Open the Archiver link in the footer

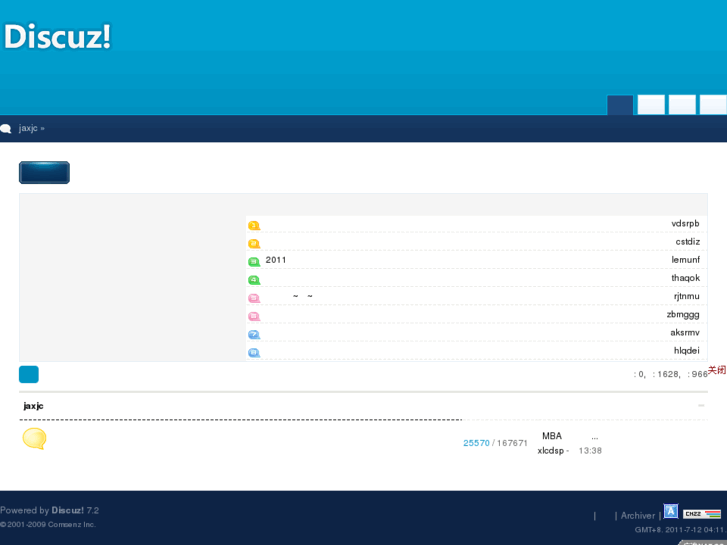pyautogui.click(x=638, y=516)
